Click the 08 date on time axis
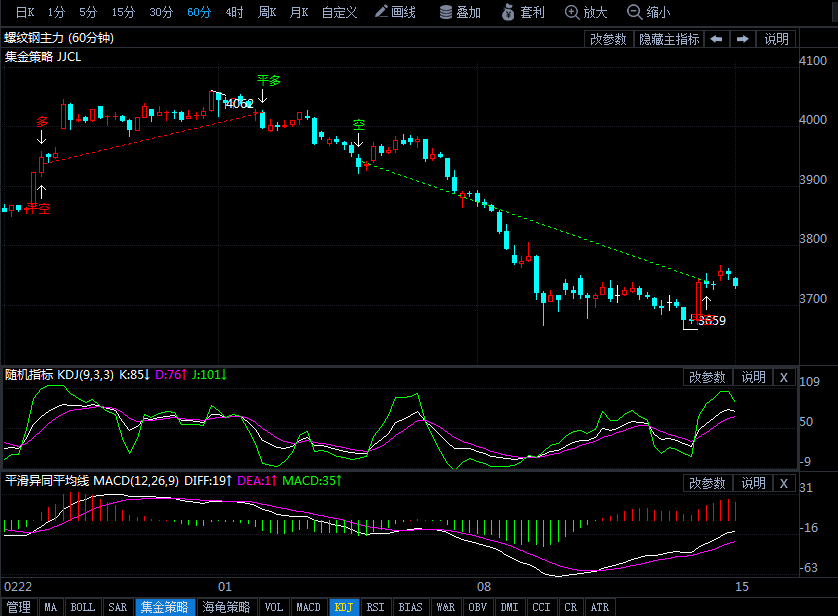 click(x=484, y=587)
